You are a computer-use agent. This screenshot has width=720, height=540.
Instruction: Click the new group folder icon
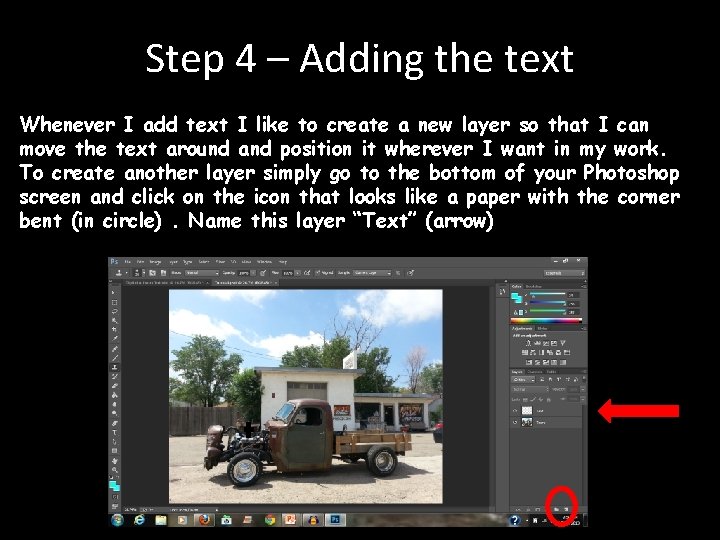click(556, 509)
